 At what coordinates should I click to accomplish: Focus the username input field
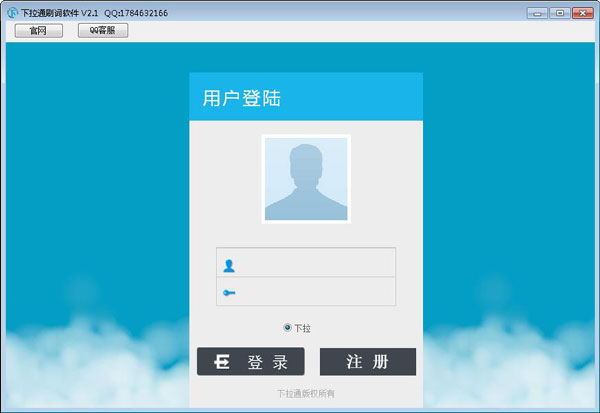coord(315,263)
